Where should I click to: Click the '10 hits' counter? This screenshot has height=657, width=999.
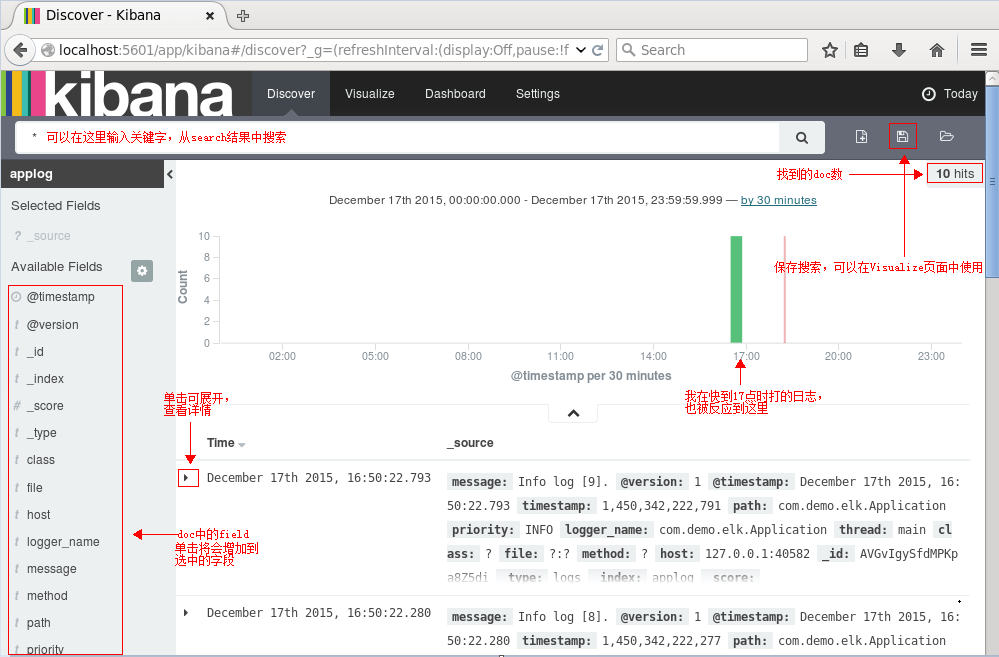click(x=954, y=173)
